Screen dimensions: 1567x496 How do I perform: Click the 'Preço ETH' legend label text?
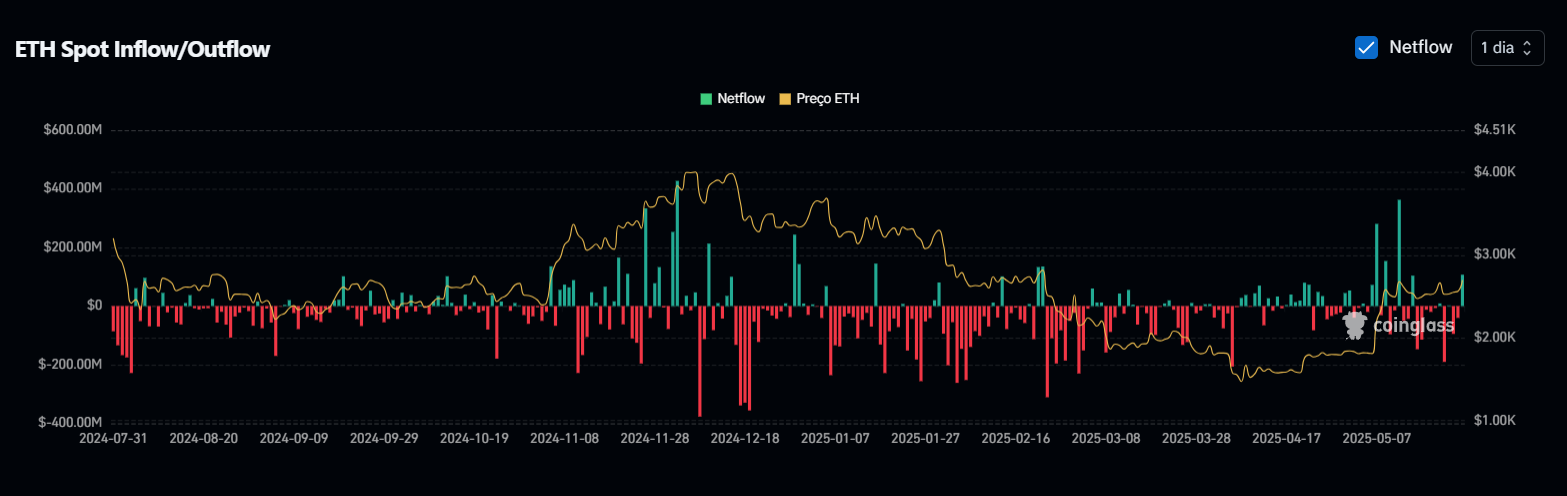coord(828,99)
